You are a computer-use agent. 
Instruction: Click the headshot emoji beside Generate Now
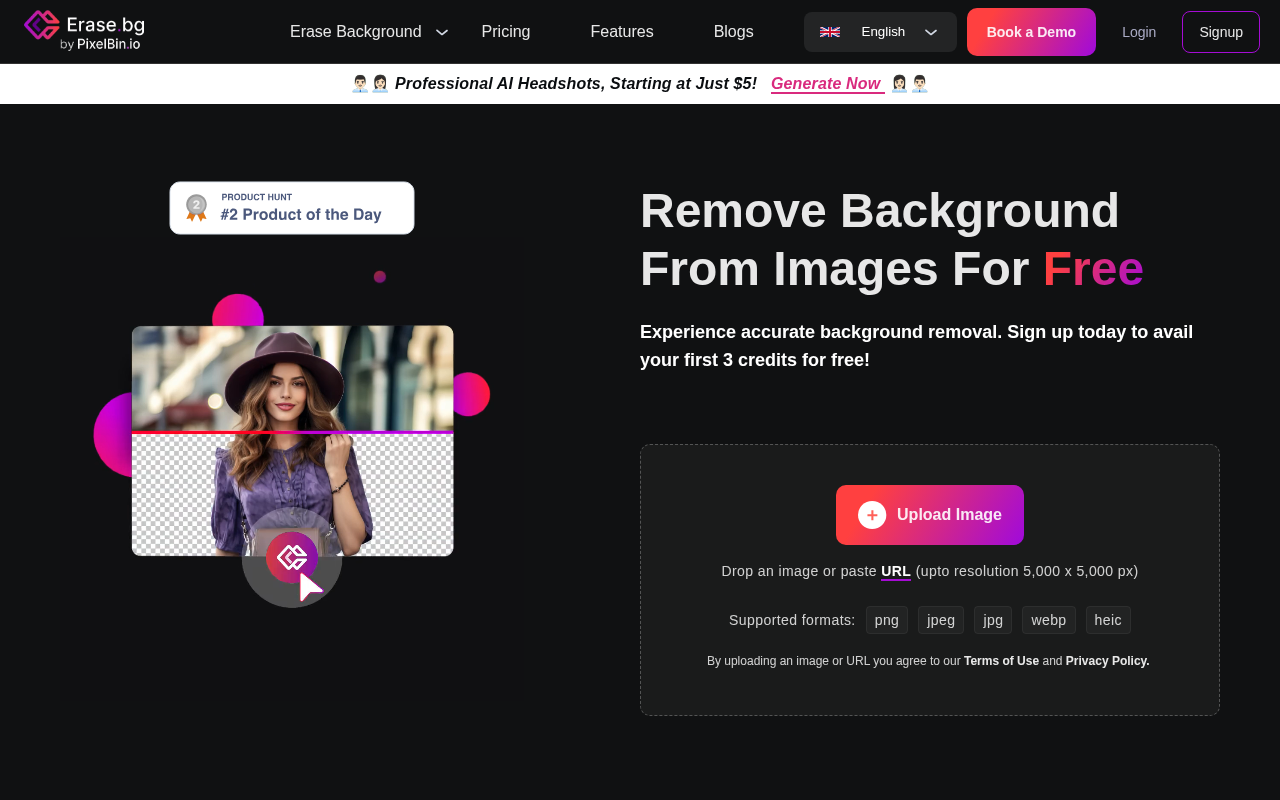click(898, 83)
